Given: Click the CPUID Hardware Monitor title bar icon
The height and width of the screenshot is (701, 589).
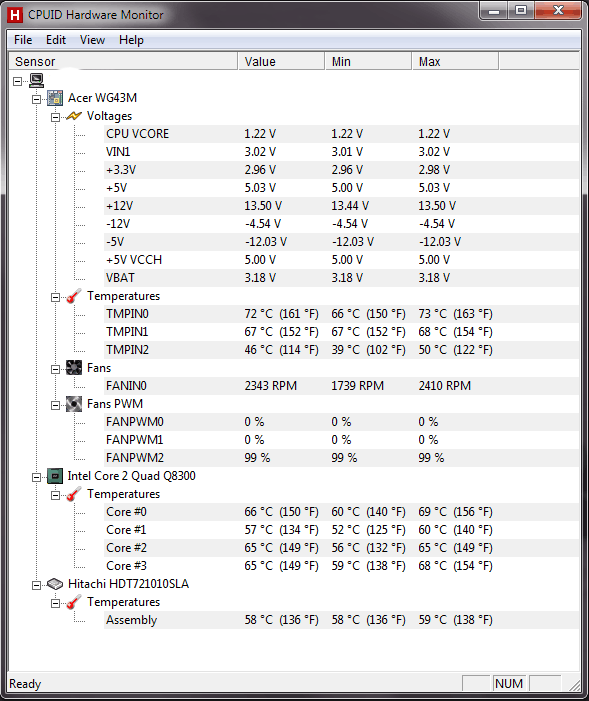Looking at the screenshot, I should click(15, 15).
